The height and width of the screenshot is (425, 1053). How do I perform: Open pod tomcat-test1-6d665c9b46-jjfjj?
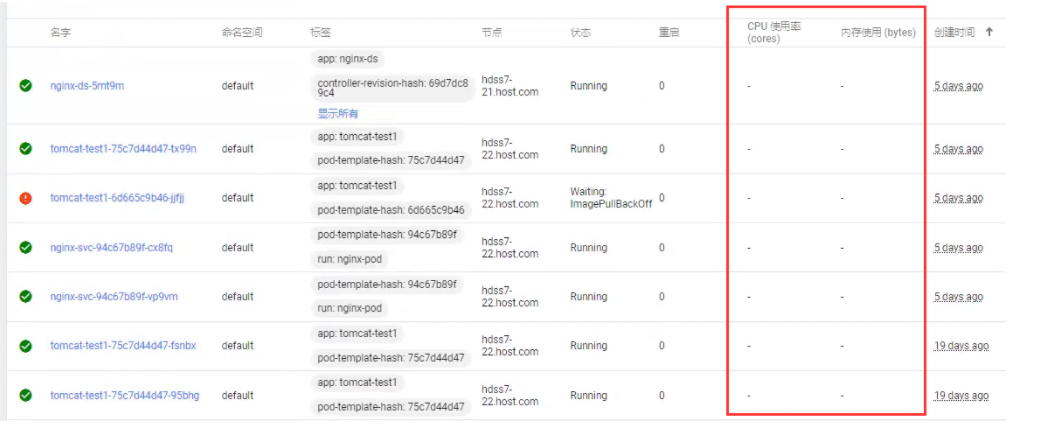118,198
